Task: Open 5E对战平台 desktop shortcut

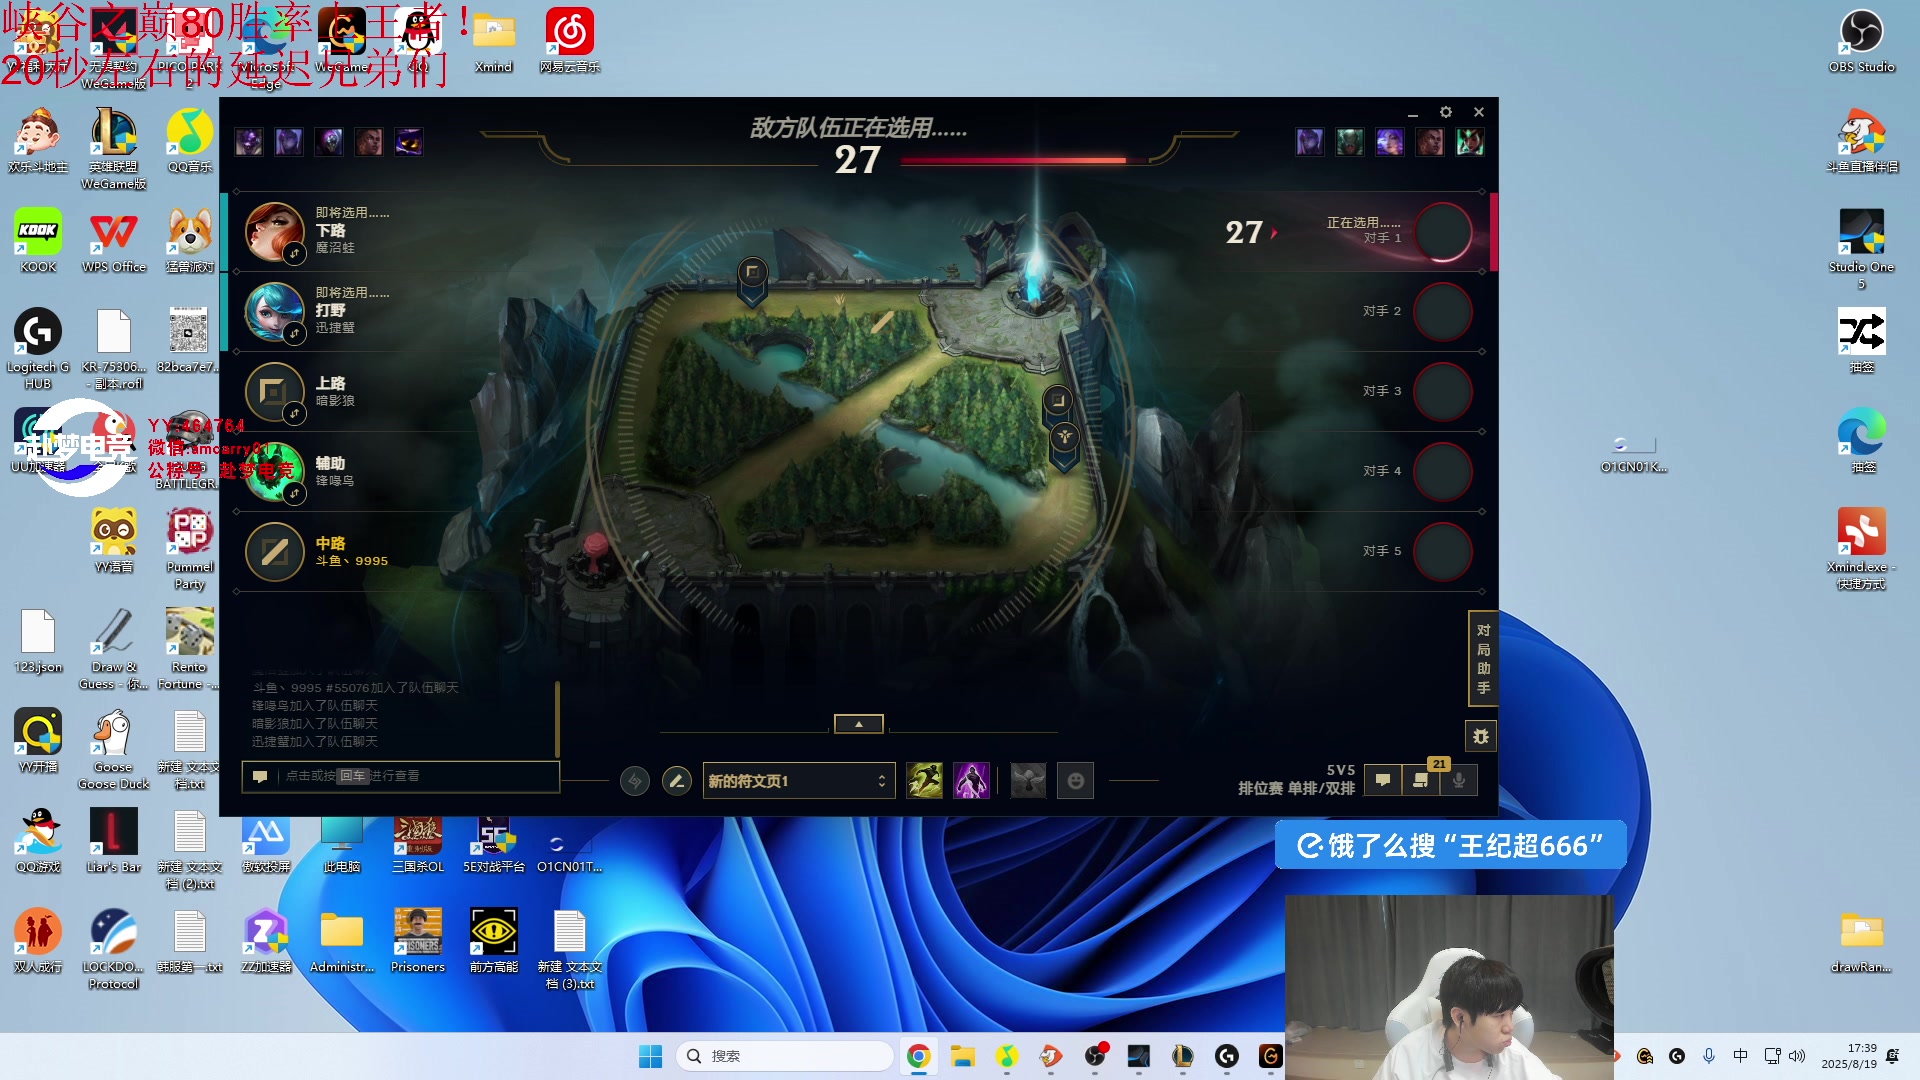Action: click(x=494, y=846)
